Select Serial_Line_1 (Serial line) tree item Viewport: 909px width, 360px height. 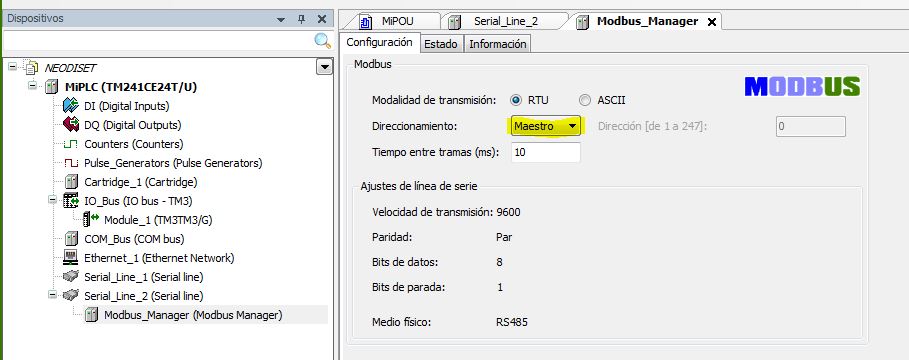pos(144,277)
